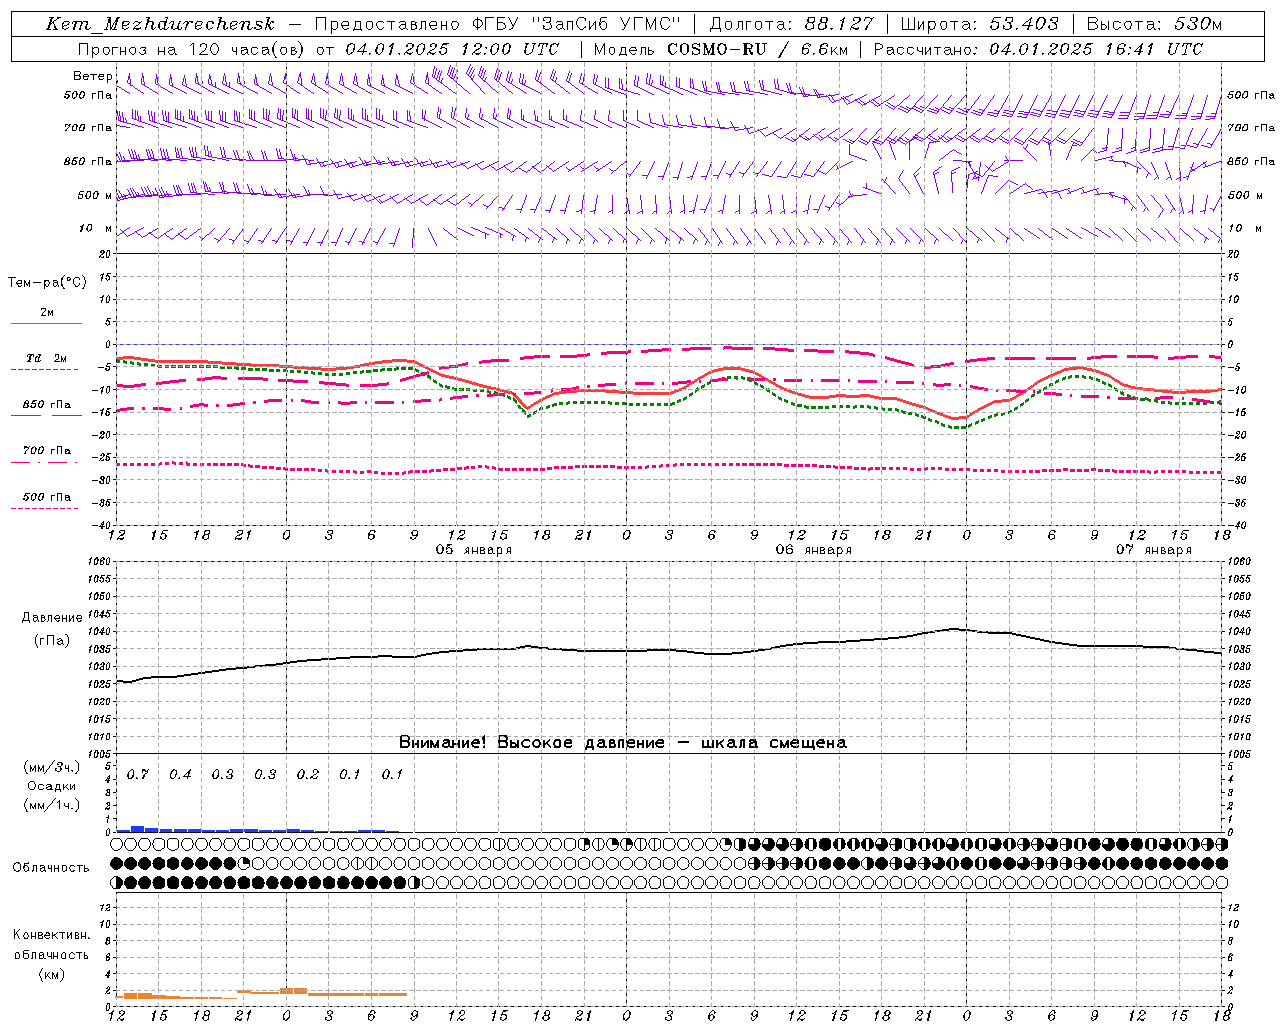Screen dimensions: 1280x1024
Task: Select the 2м entry in the temperature legend
Action: click(x=47, y=313)
